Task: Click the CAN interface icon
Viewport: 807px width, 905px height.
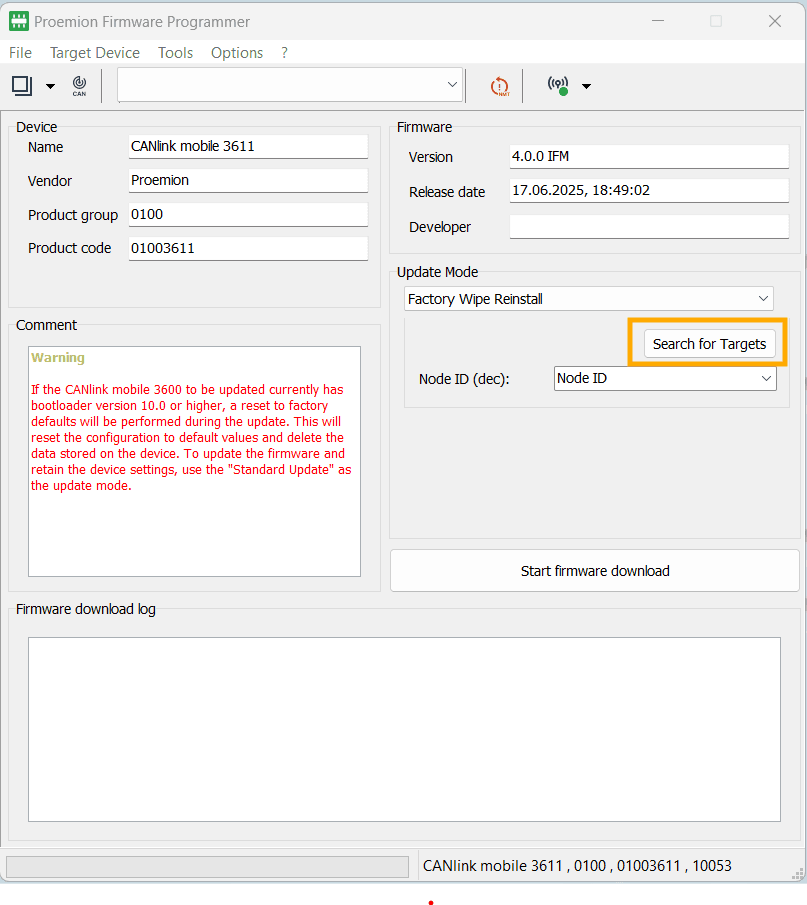Action: tap(79, 86)
